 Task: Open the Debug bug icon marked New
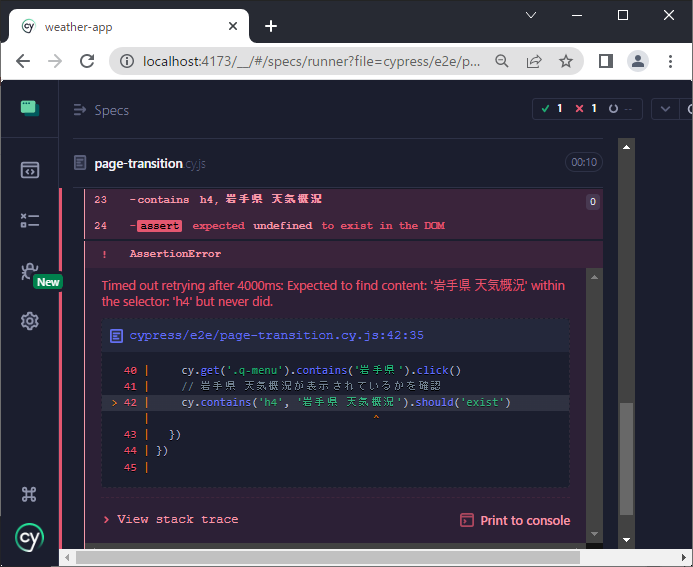tap(29, 271)
